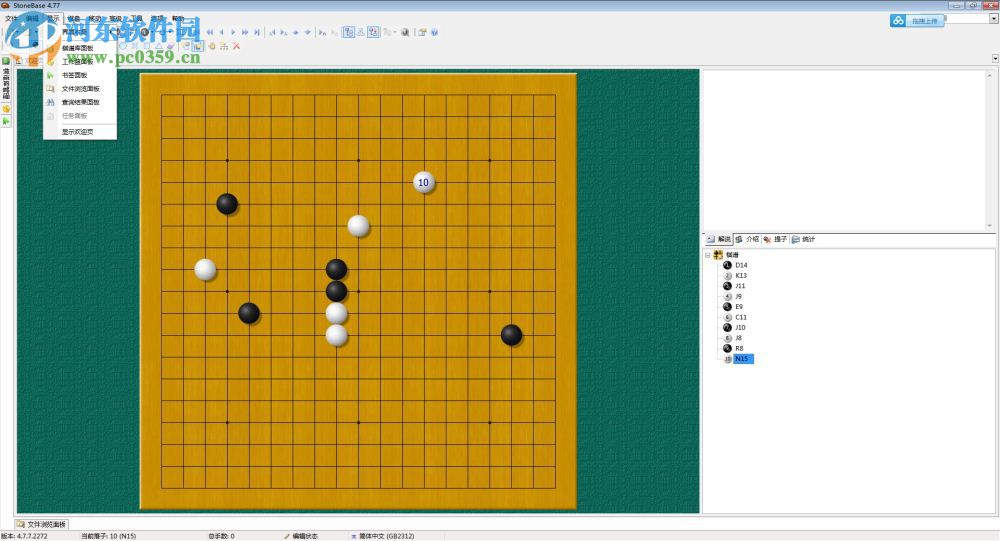Click the status text 简体中文 (GB2312)
This screenshot has height=541, width=1000.
[x=386, y=536]
